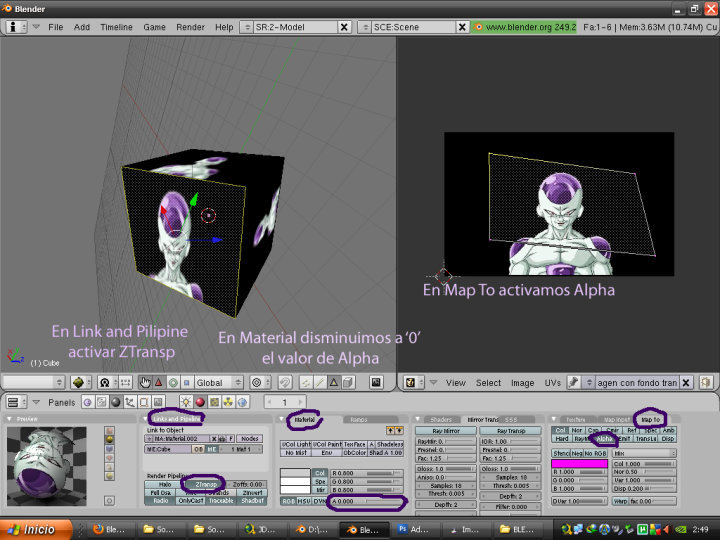Toggle the Shadbuf button

click(252, 501)
